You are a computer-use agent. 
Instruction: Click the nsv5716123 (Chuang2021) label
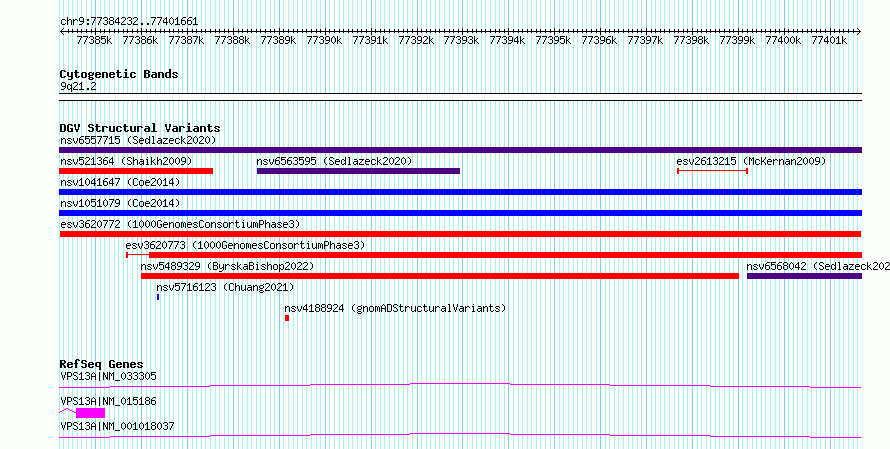click(225, 287)
